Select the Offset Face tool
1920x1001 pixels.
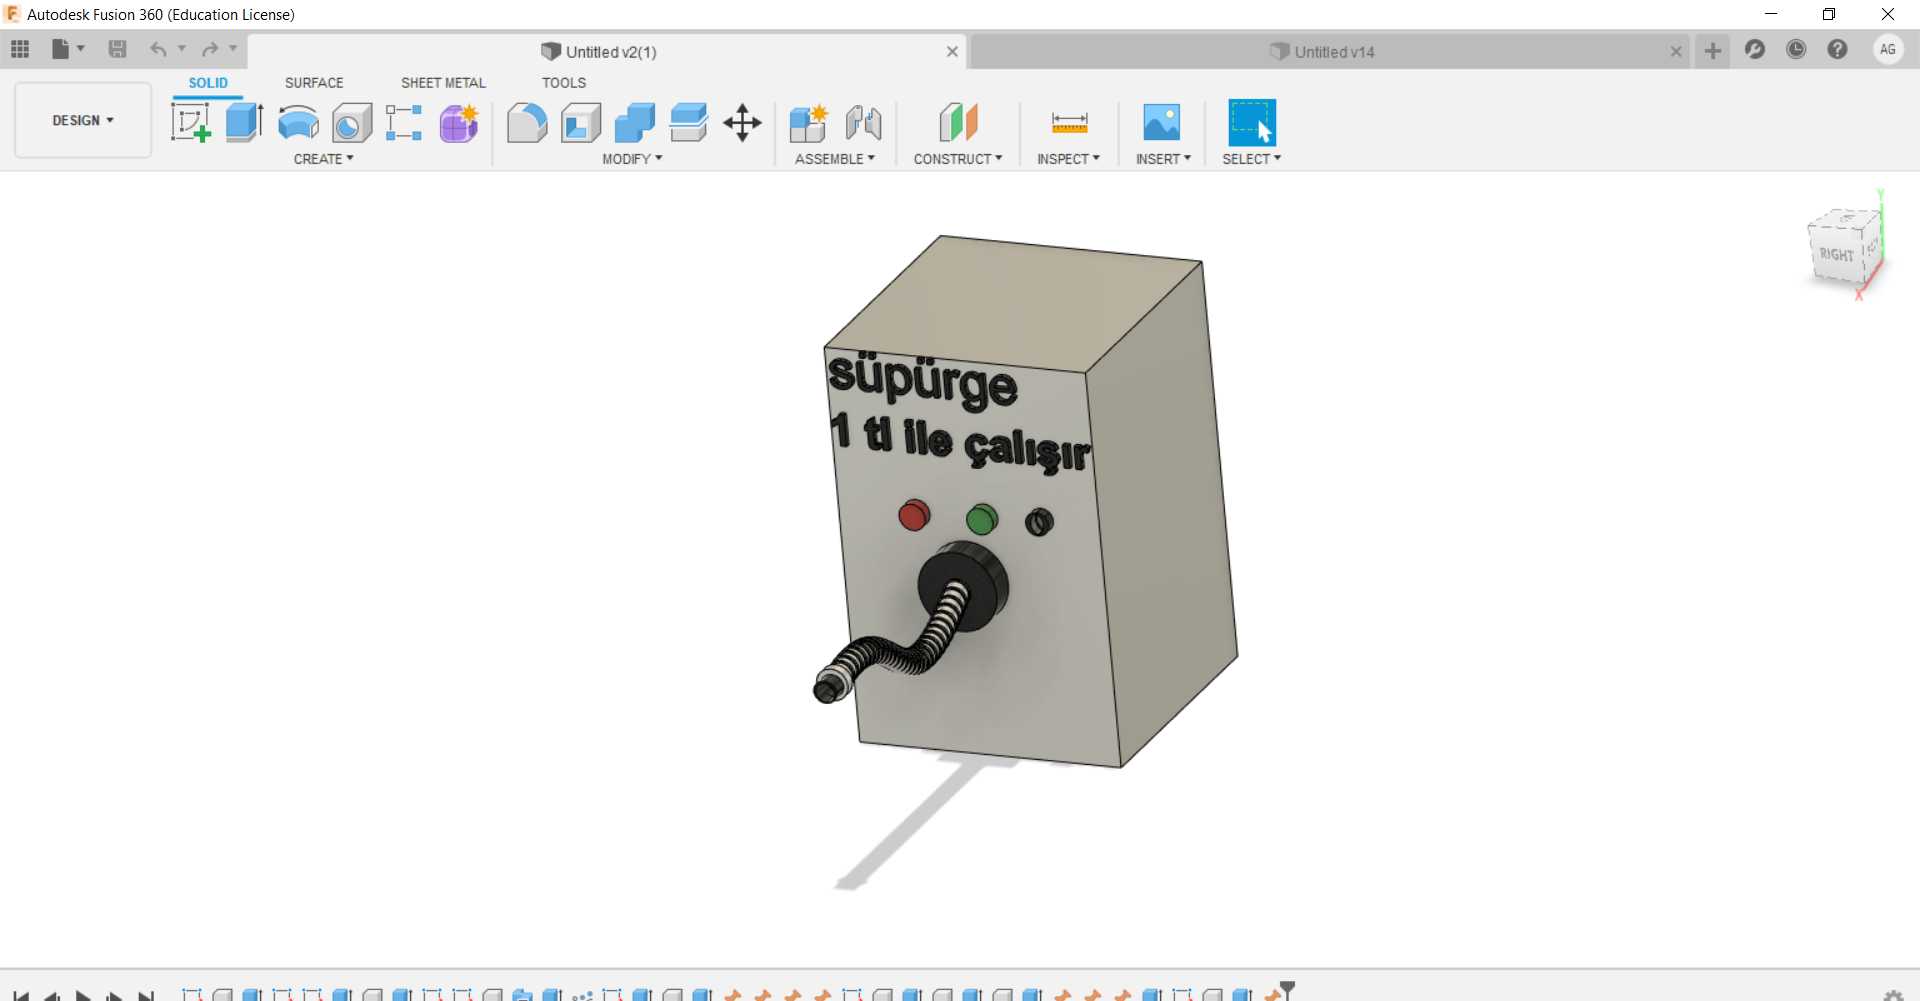pos(689,123)
